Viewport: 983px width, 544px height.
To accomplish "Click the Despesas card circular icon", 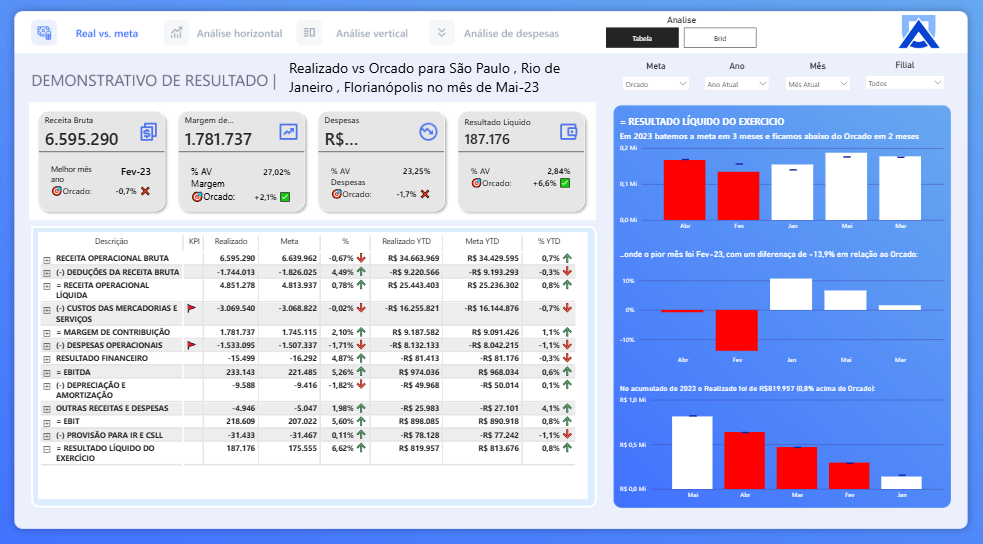I will tap(428, 132).
